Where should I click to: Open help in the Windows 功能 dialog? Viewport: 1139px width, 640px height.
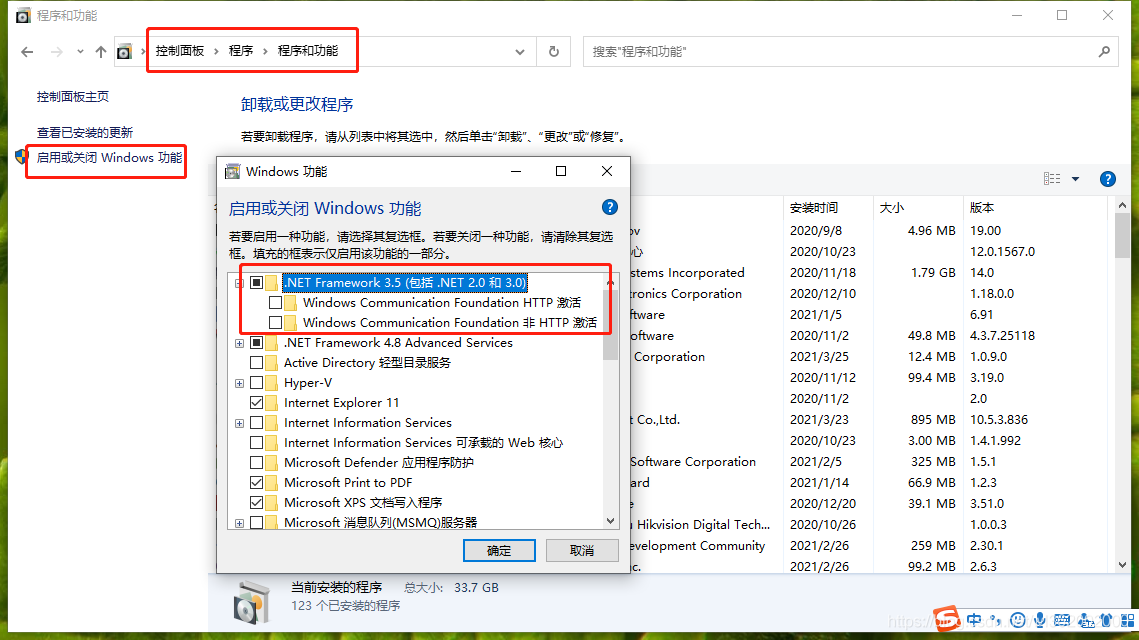[609, 208]
